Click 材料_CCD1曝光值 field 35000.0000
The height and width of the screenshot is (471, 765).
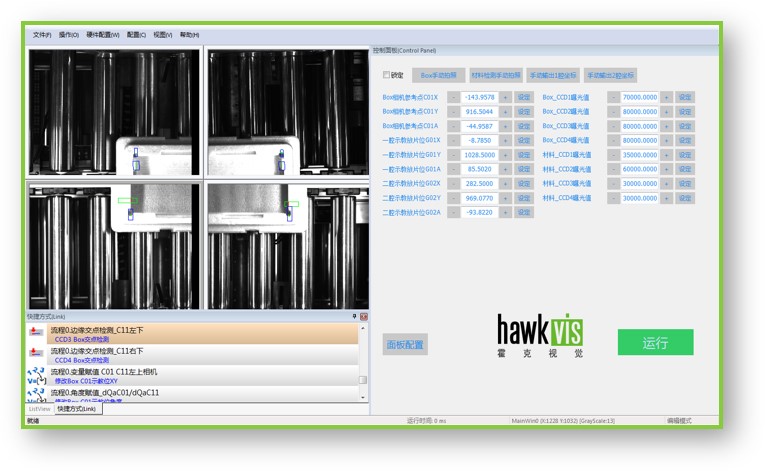coord(640,155)
